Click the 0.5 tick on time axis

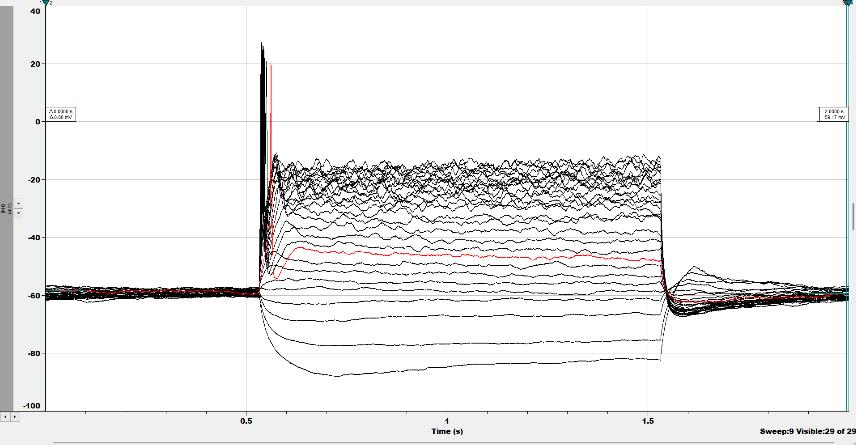[x=246, y=421]
